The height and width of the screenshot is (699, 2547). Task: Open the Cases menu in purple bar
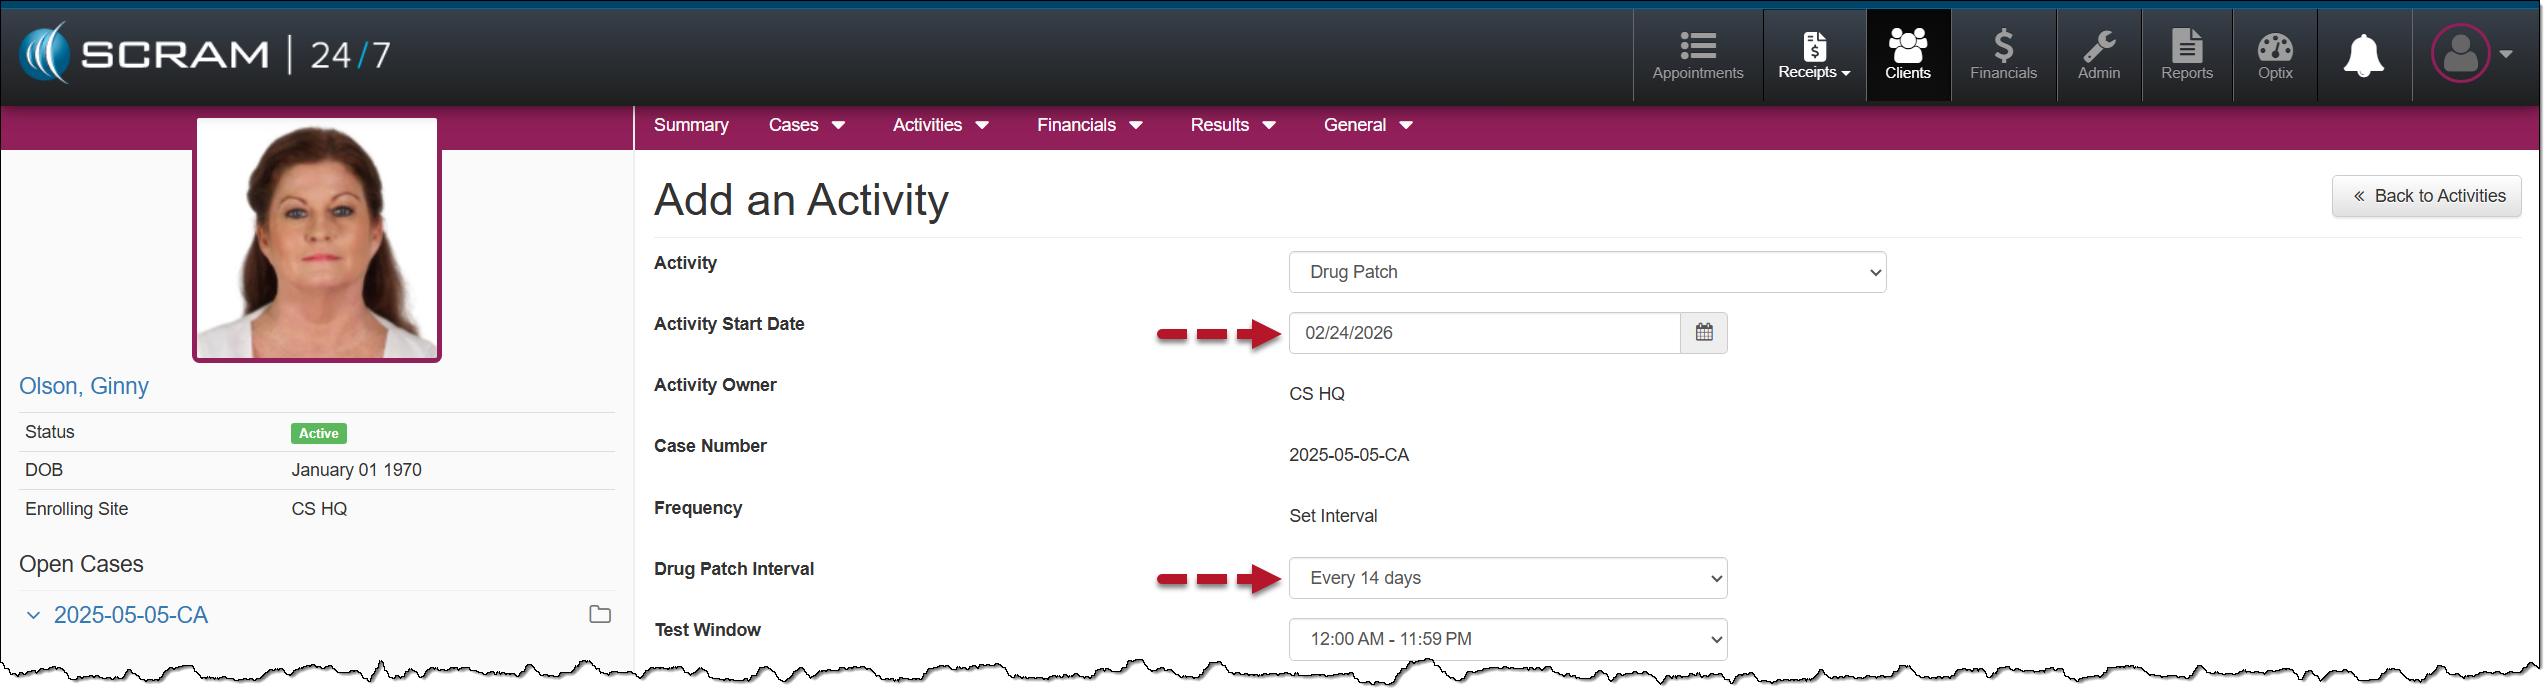pos(806,125)
